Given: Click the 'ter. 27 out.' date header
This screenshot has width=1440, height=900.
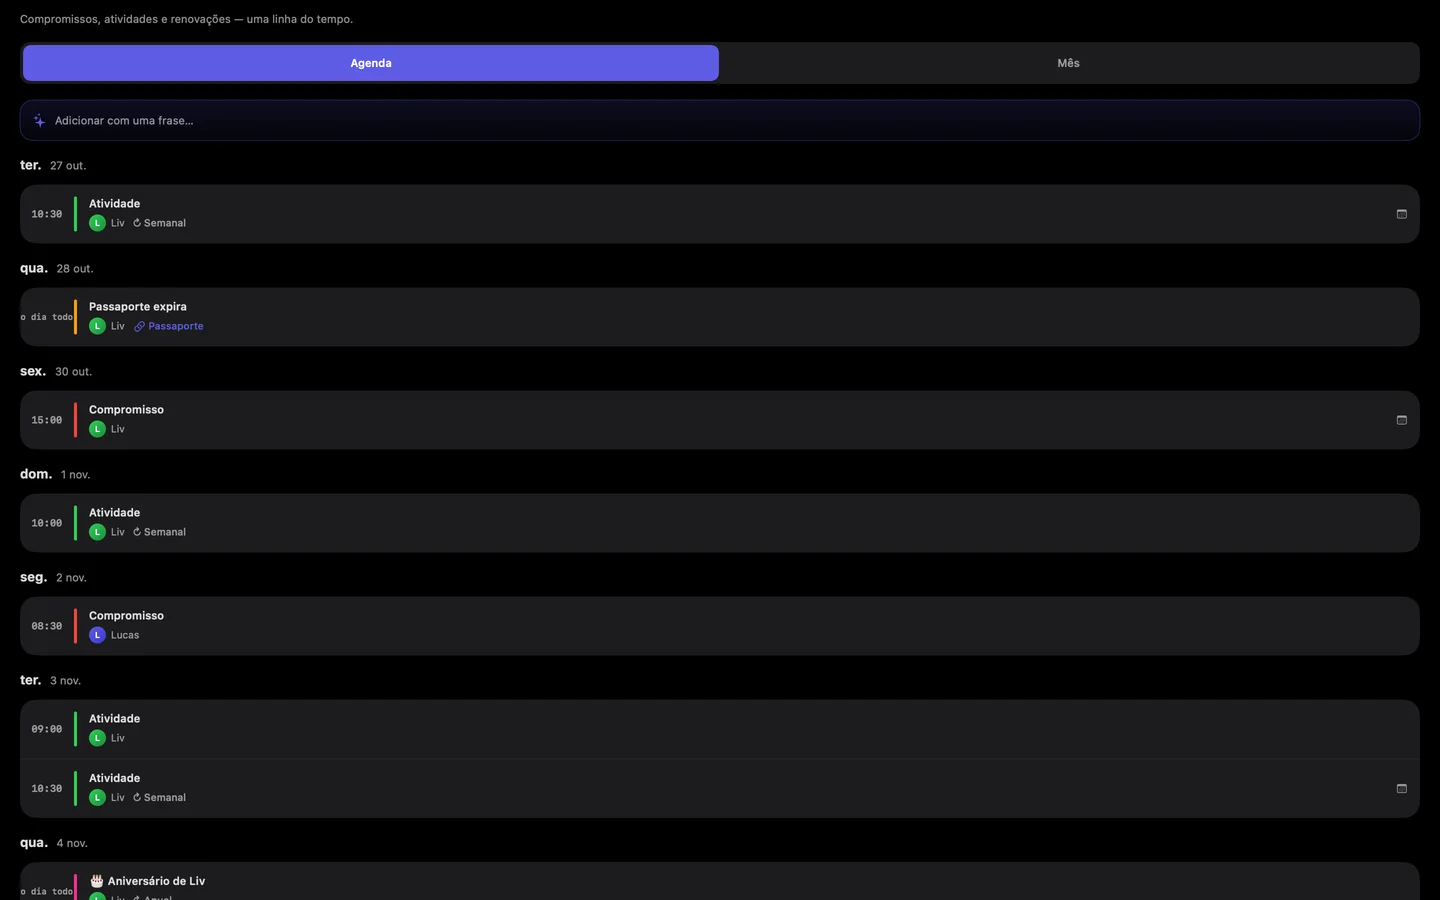Looking at the screenshot, I should click(x=53, y=165).
